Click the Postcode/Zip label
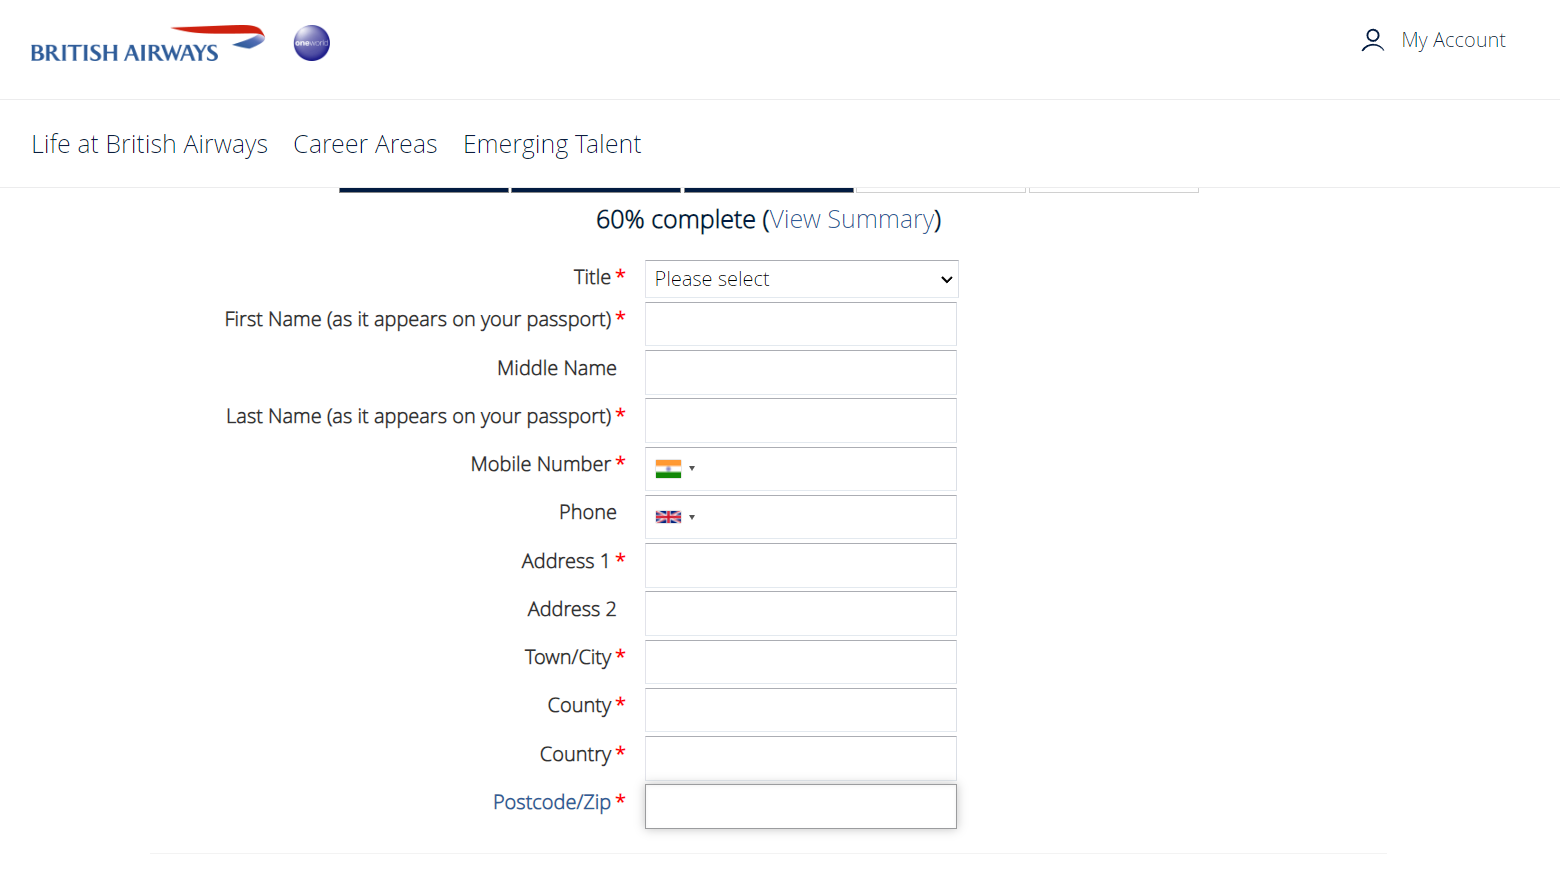The height and width of the screenshot is (876, 1560). click(552, 802)
